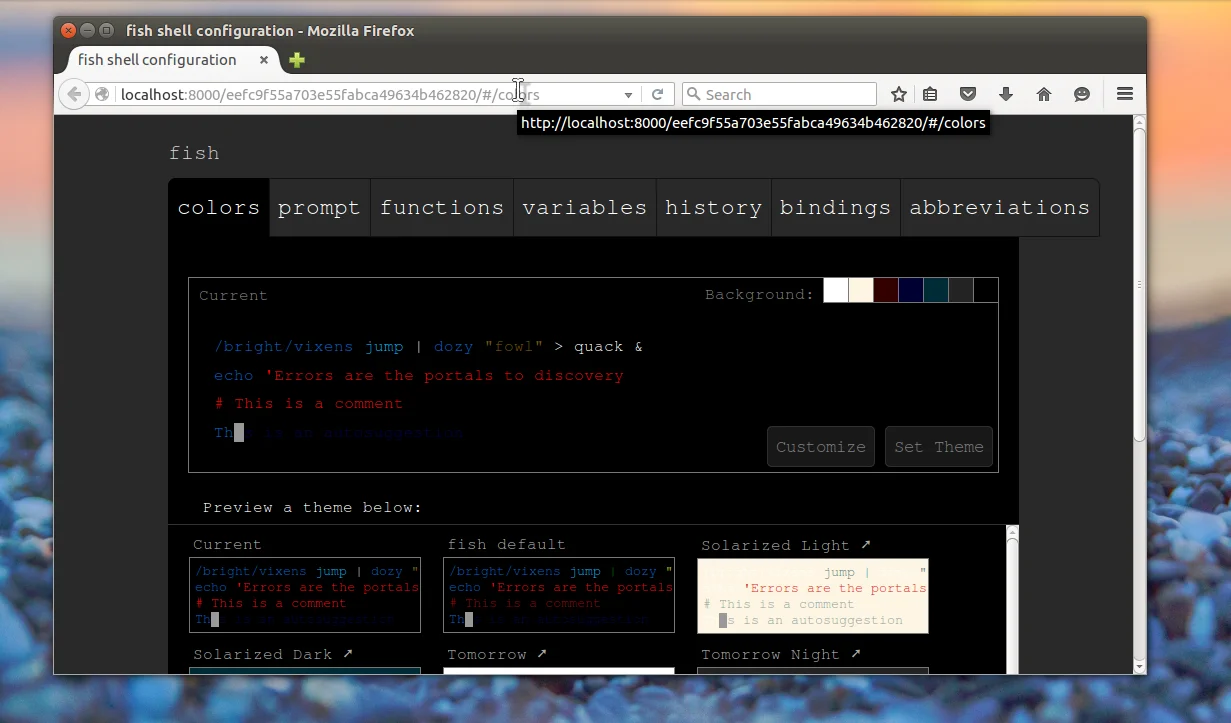Switch to the prompt tab
The image size is (1231, 723).
point(319,208)
